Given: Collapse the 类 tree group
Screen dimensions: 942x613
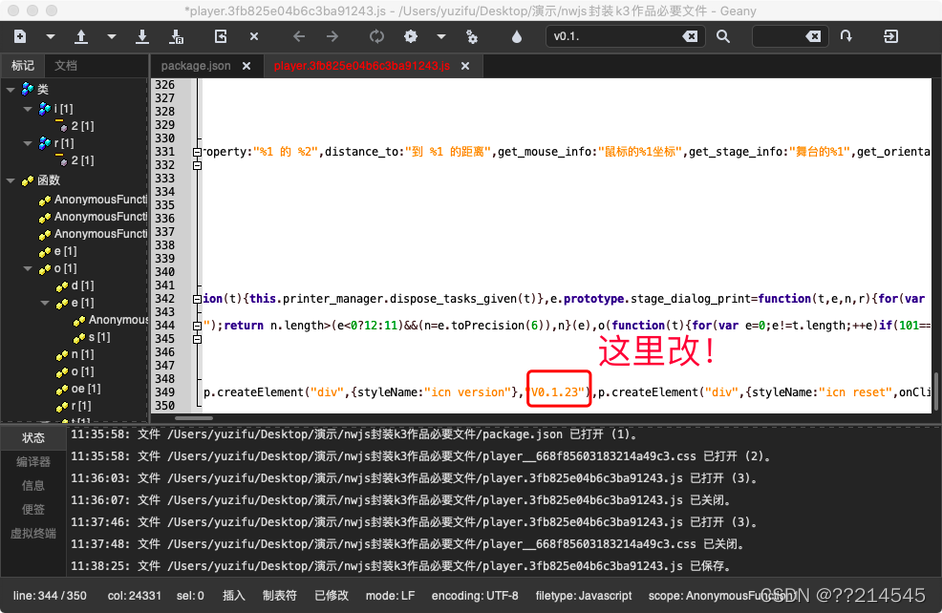Looking at the screenshot, I should pyautogui.click(x=11, y=90).
